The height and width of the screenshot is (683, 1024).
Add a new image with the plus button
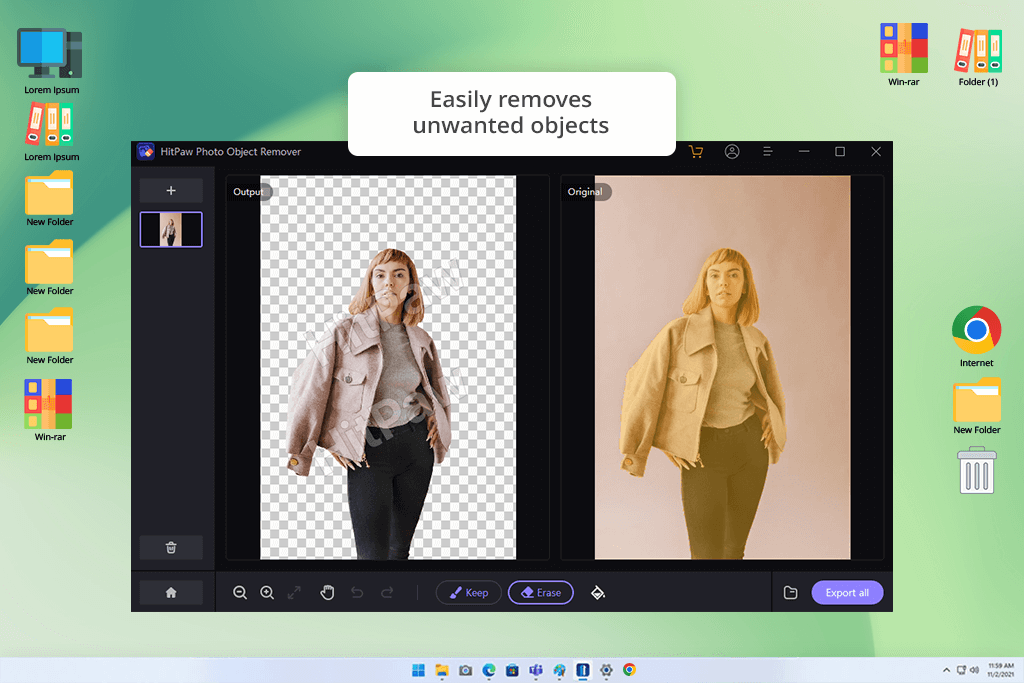pyautogui.click(x=171, y=191)
